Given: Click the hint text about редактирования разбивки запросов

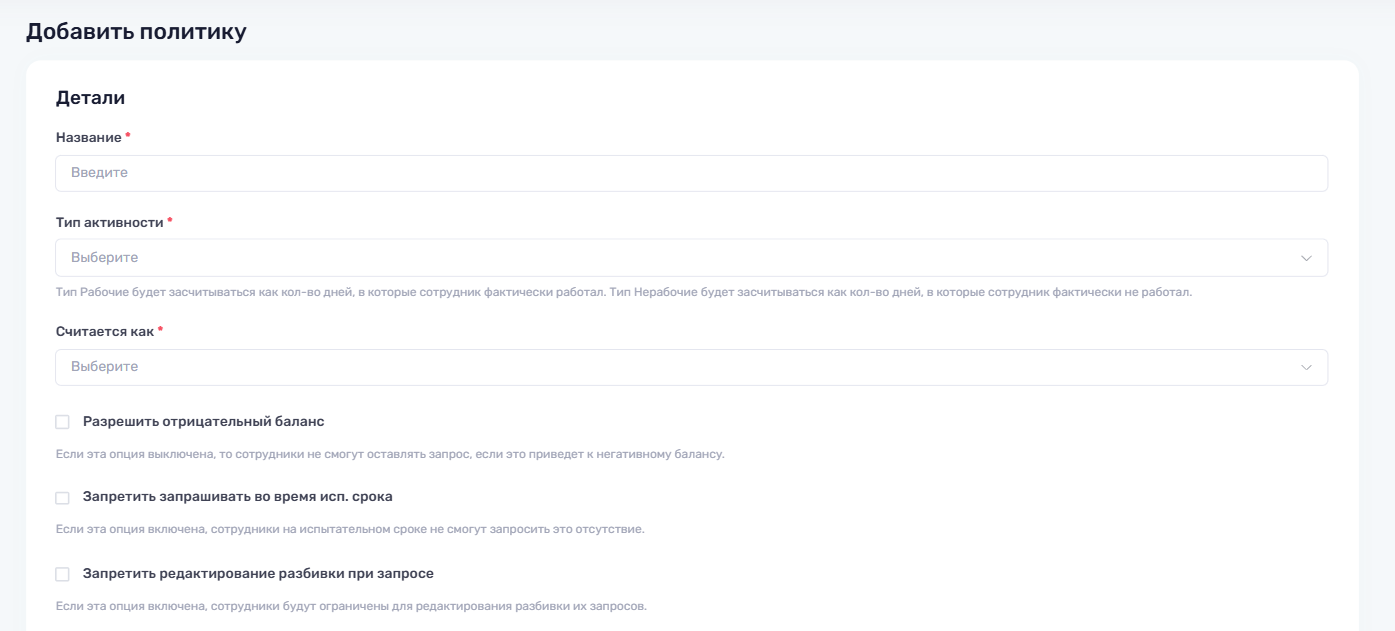Looking at the screenshot, I should click(350, 606).
